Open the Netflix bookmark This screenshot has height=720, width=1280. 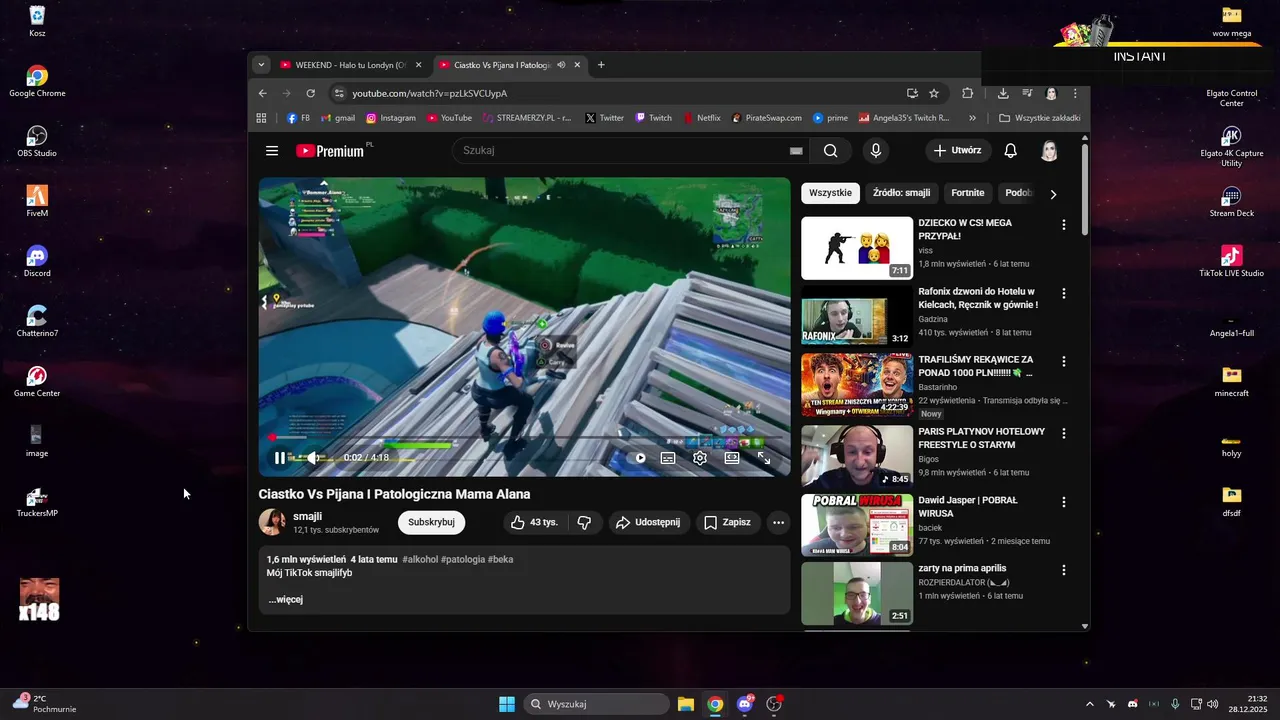(x=702, y=118)
